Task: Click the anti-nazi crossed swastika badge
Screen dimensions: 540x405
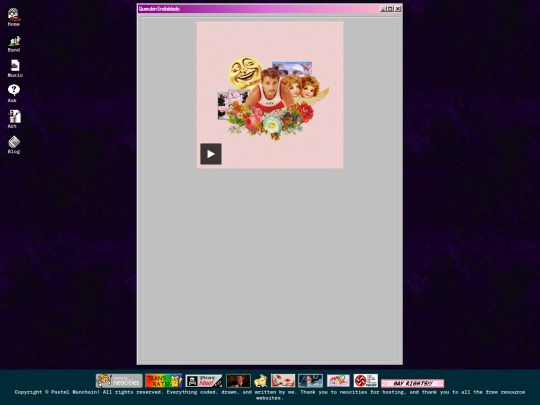Action: (x=366, y=381)
